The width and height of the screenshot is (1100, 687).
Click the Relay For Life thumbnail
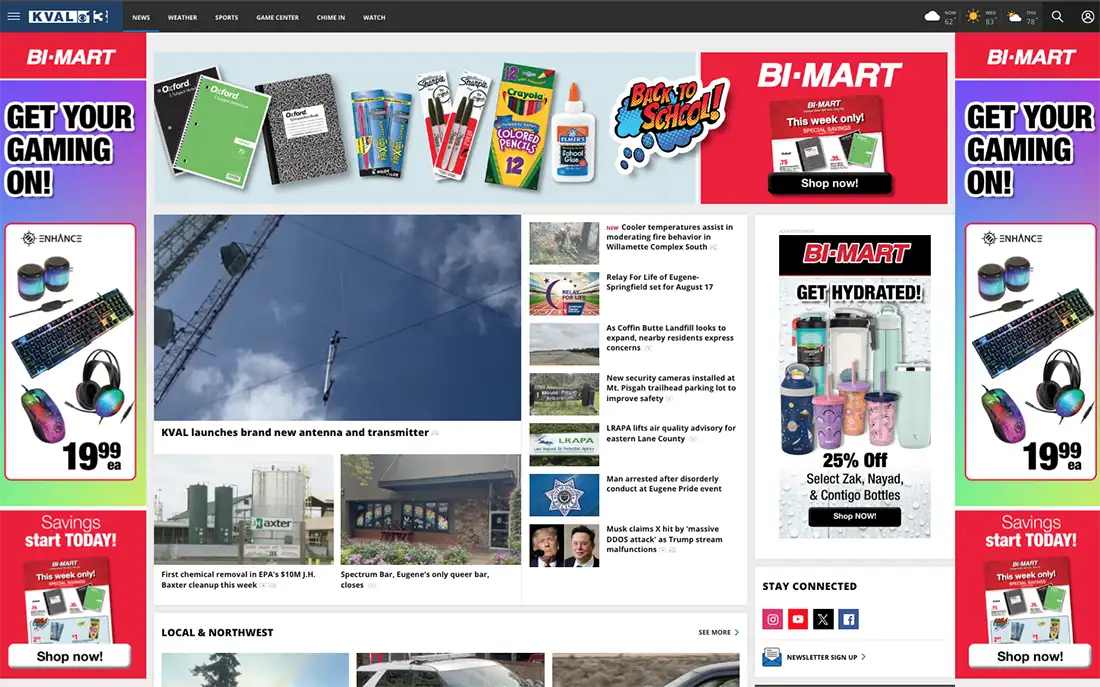[564, 293]
